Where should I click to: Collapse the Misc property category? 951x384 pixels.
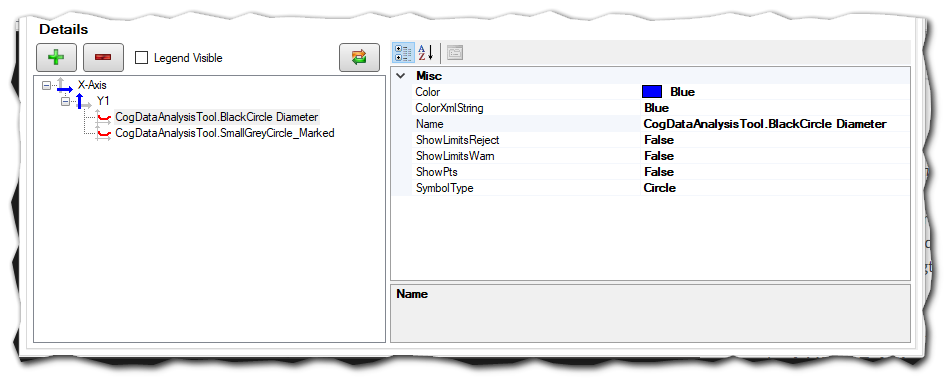[x=400, y=76]
